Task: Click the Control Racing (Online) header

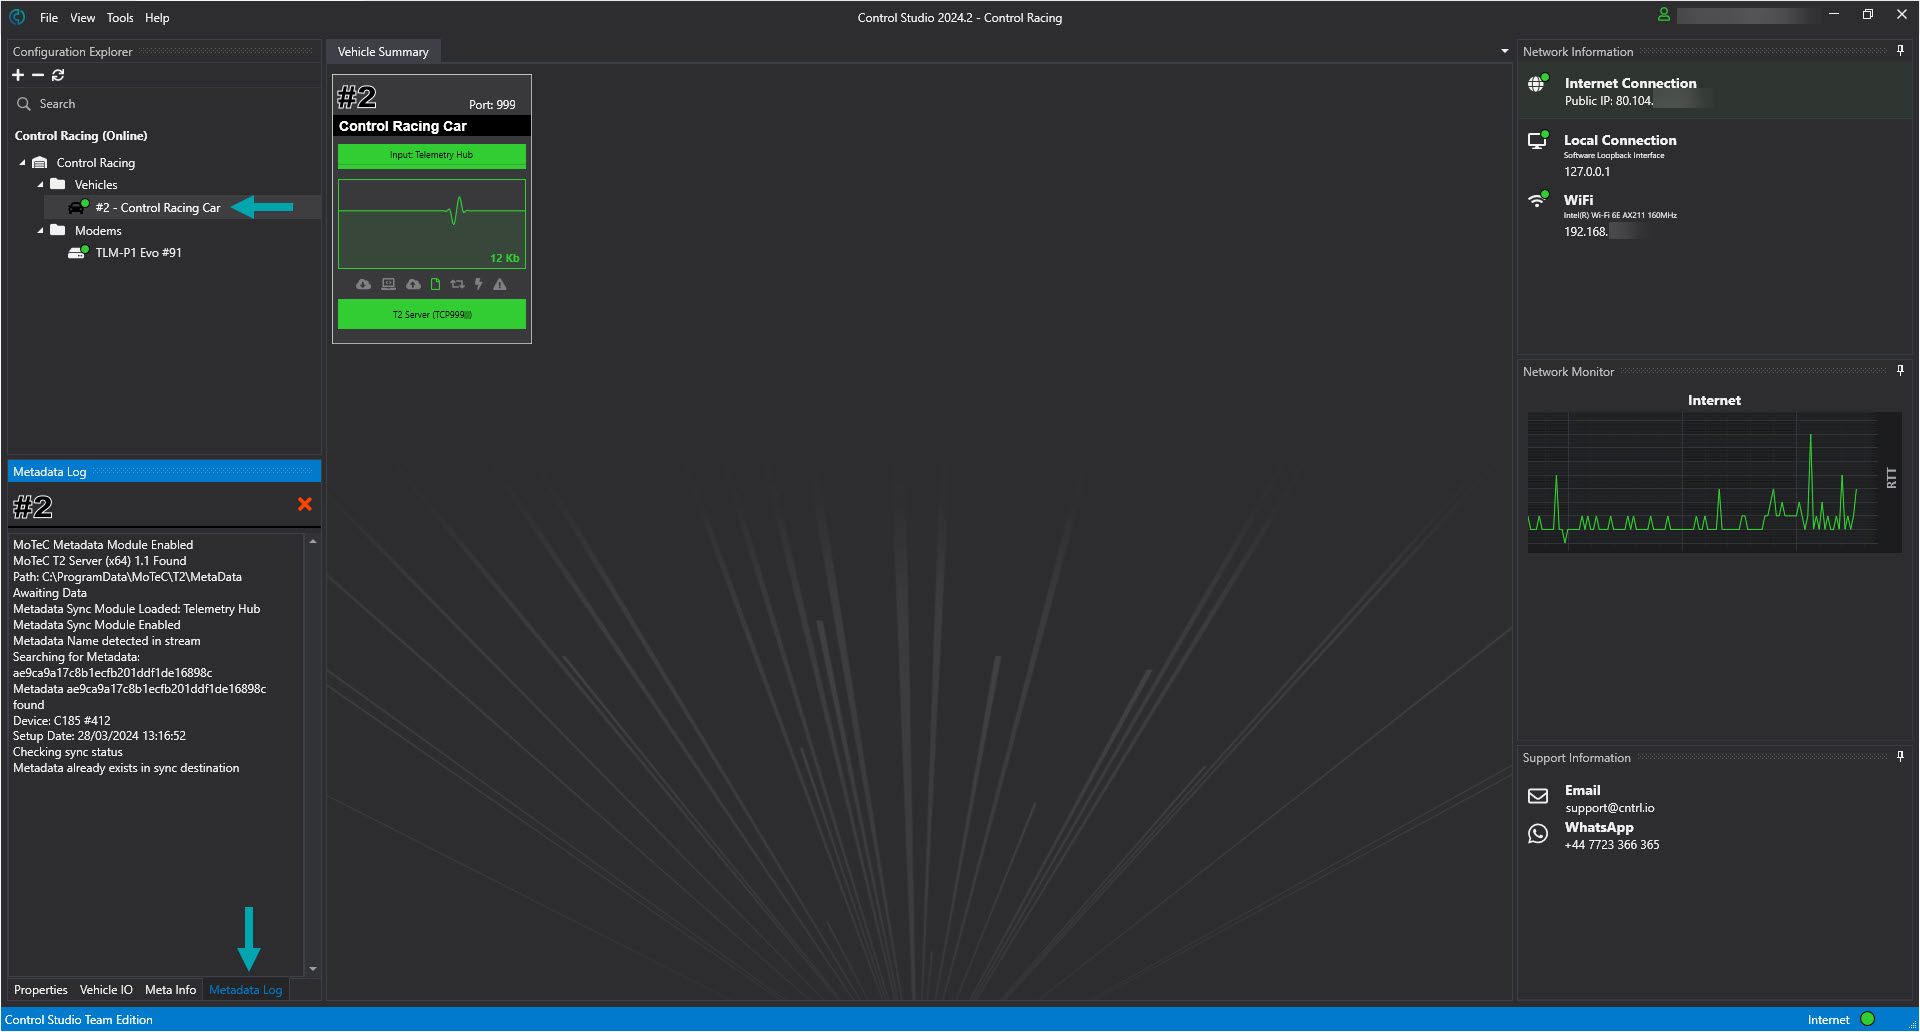Action: pyautogui.click(x=81, y=136)
